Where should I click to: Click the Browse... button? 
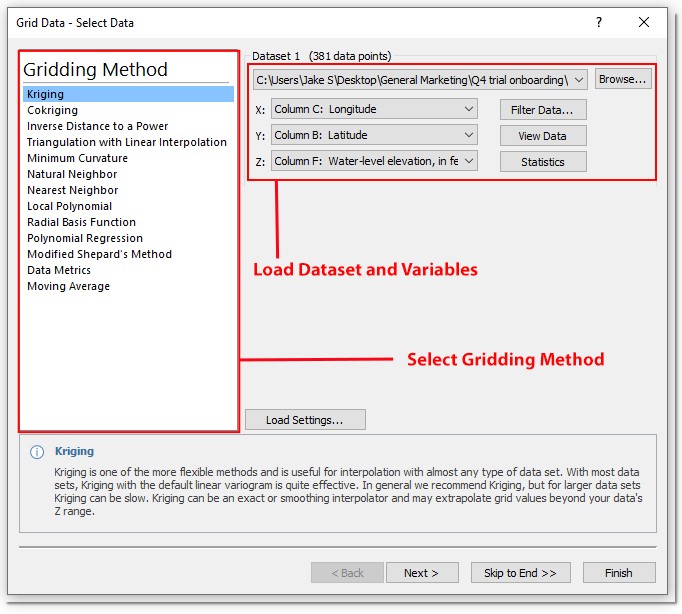pos(623,79)
